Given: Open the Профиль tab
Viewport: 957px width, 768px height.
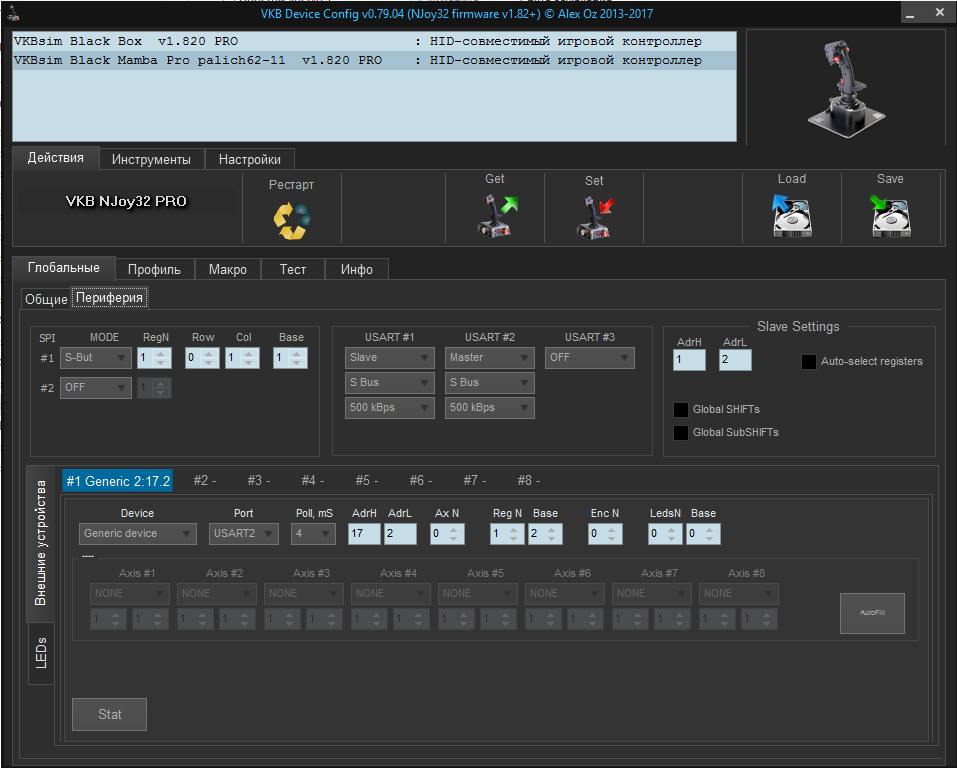Looking at the screenshot, I should click(x=154, y=269).
